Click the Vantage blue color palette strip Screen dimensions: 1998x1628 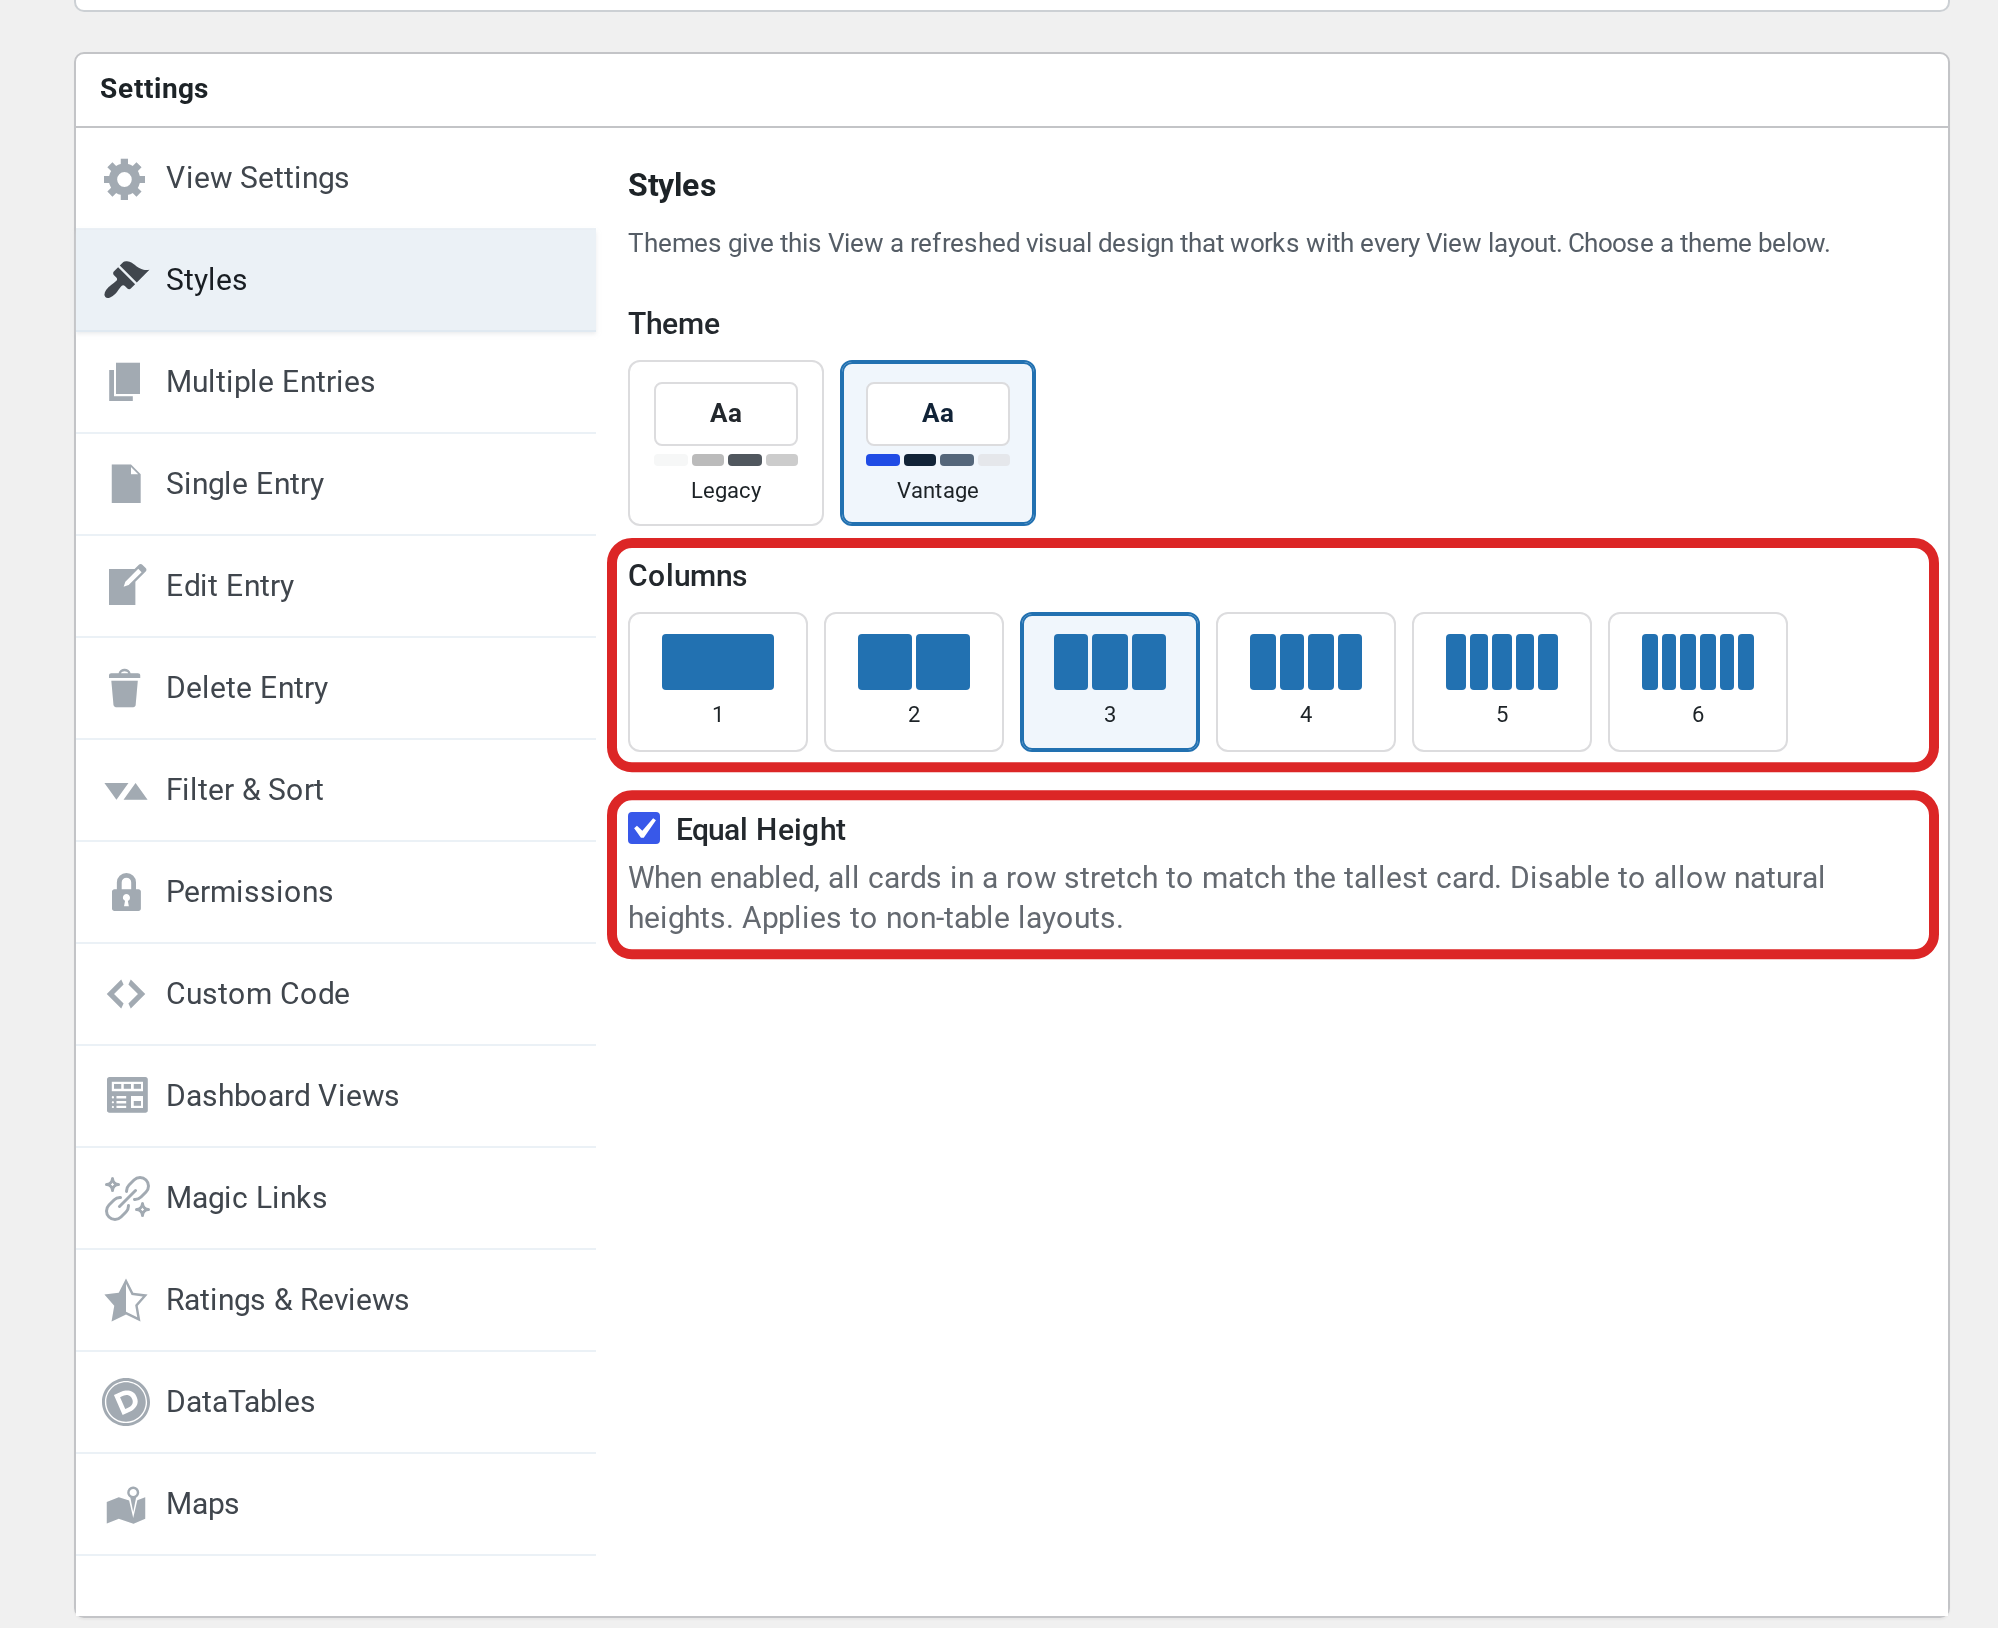pos(938,460)
